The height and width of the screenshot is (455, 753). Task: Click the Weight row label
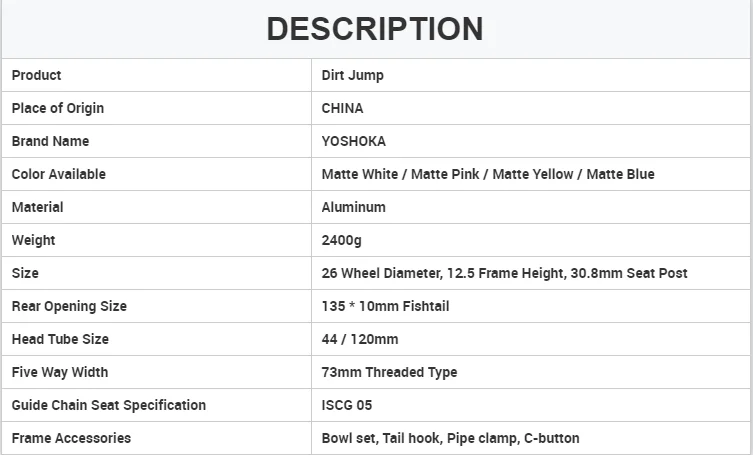click(33, 240)
